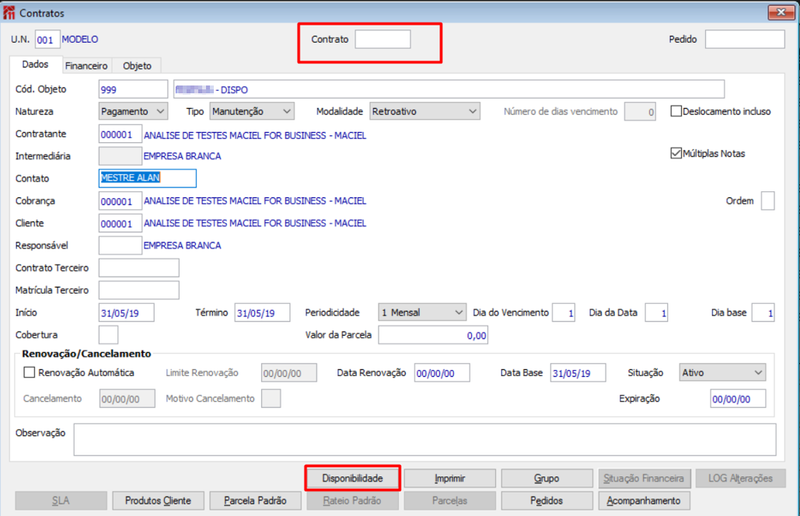Click the Pedidos button
The image size is (800, 516).
546,501
